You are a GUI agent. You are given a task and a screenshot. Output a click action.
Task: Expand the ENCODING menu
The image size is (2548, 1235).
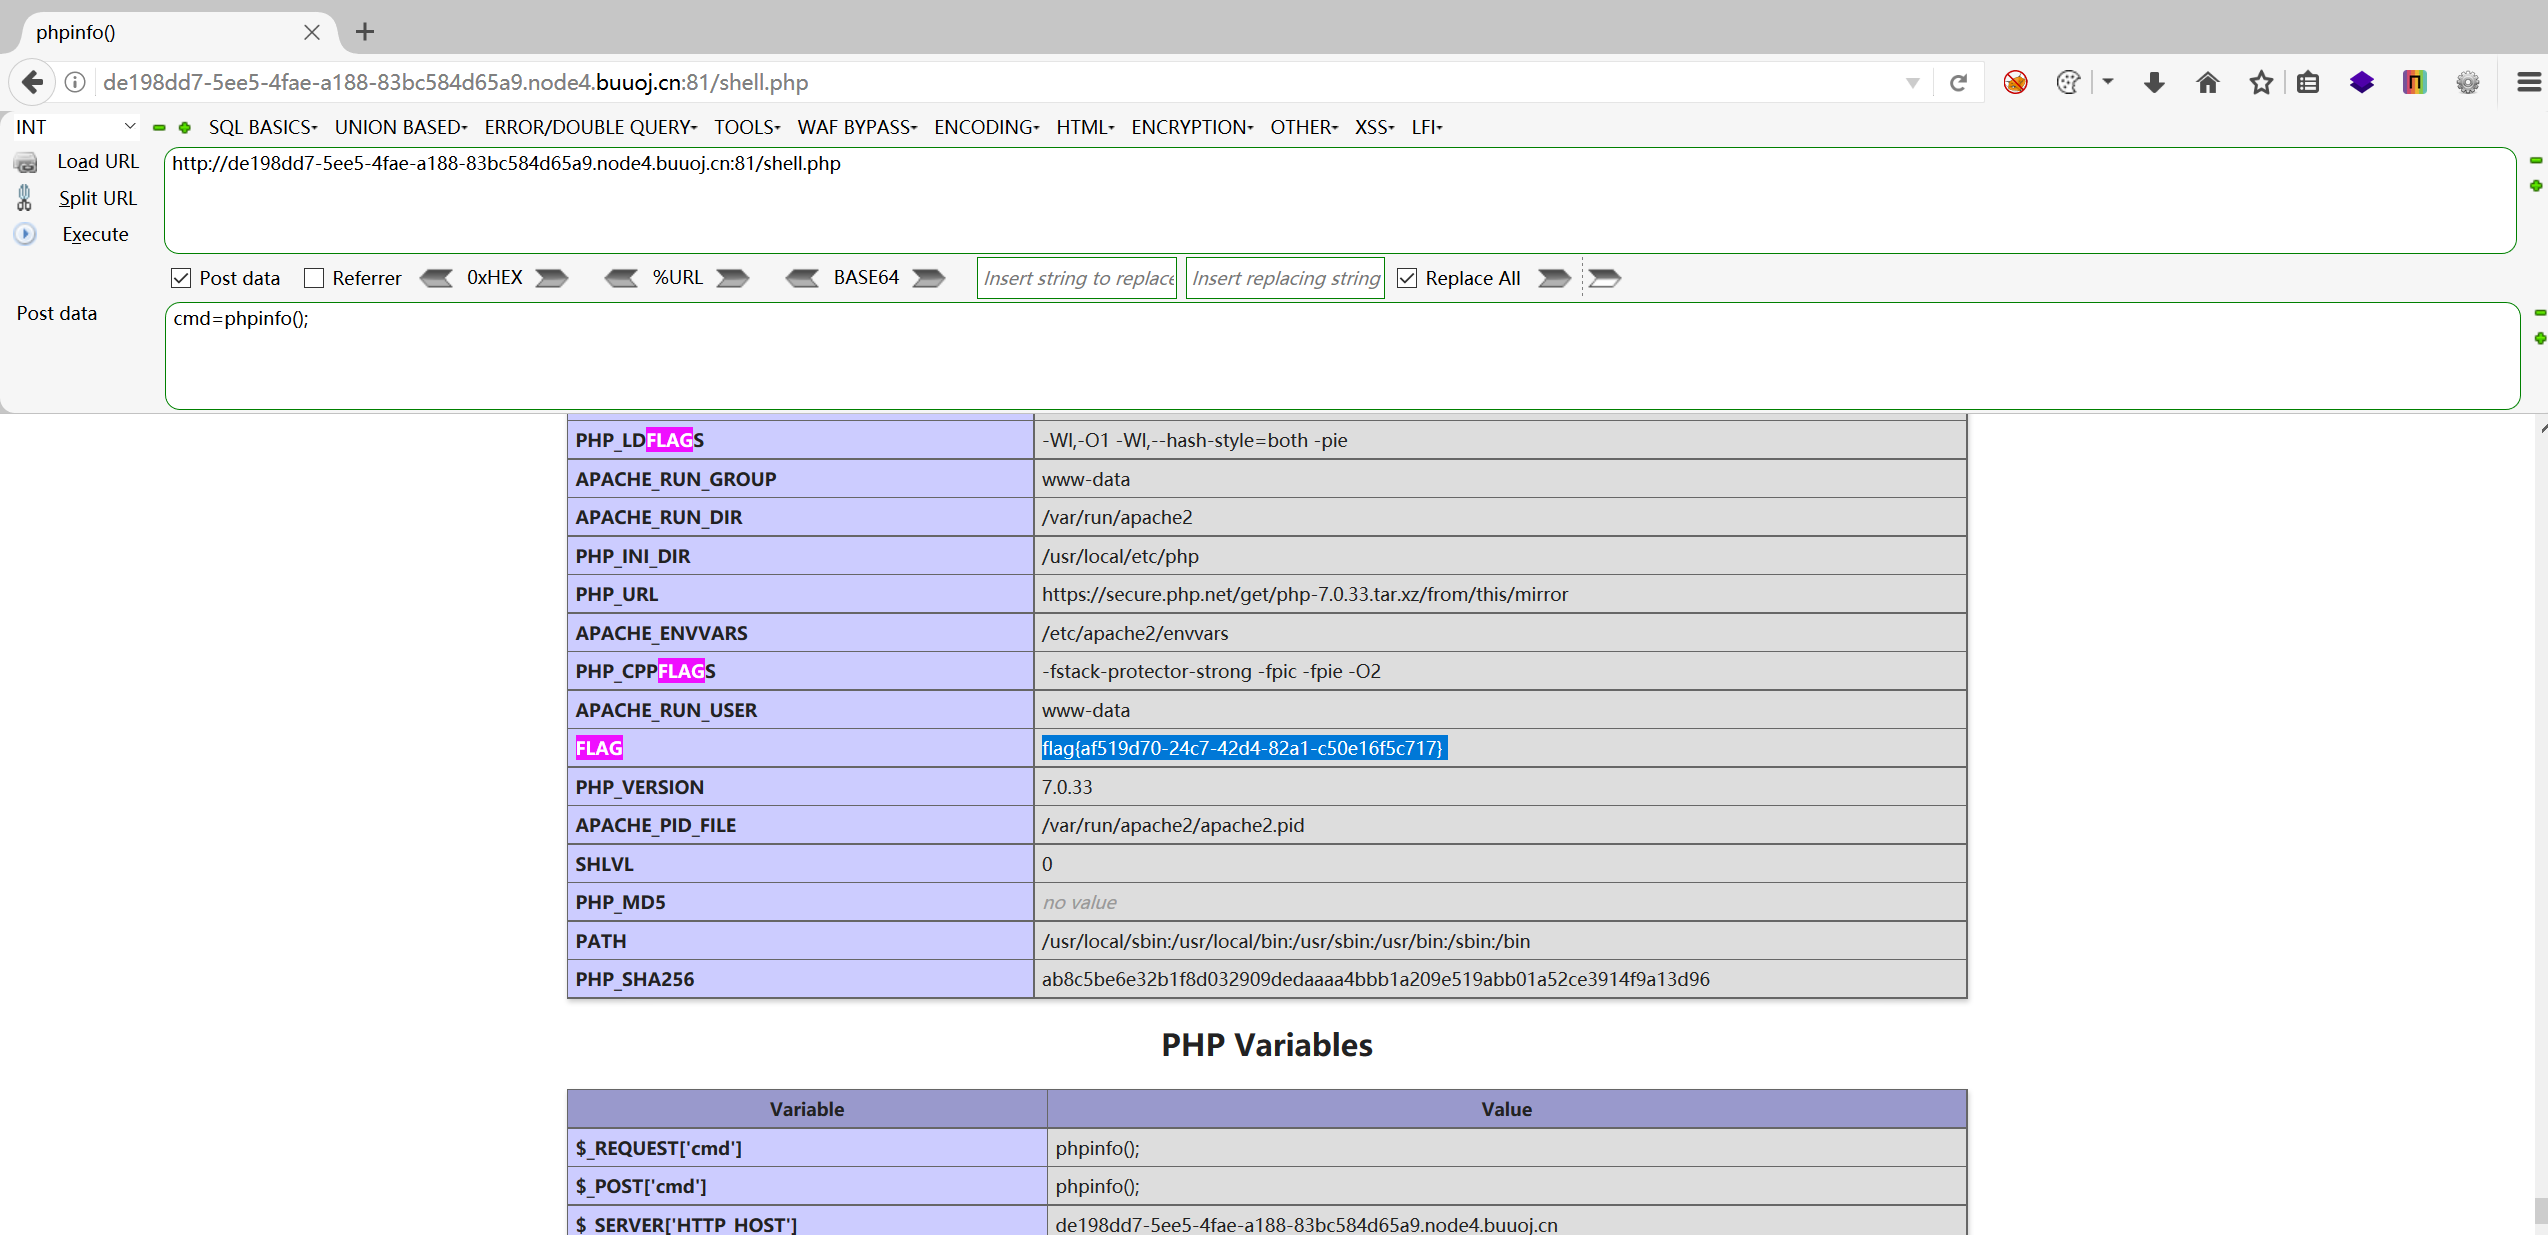tap(987, 127)
